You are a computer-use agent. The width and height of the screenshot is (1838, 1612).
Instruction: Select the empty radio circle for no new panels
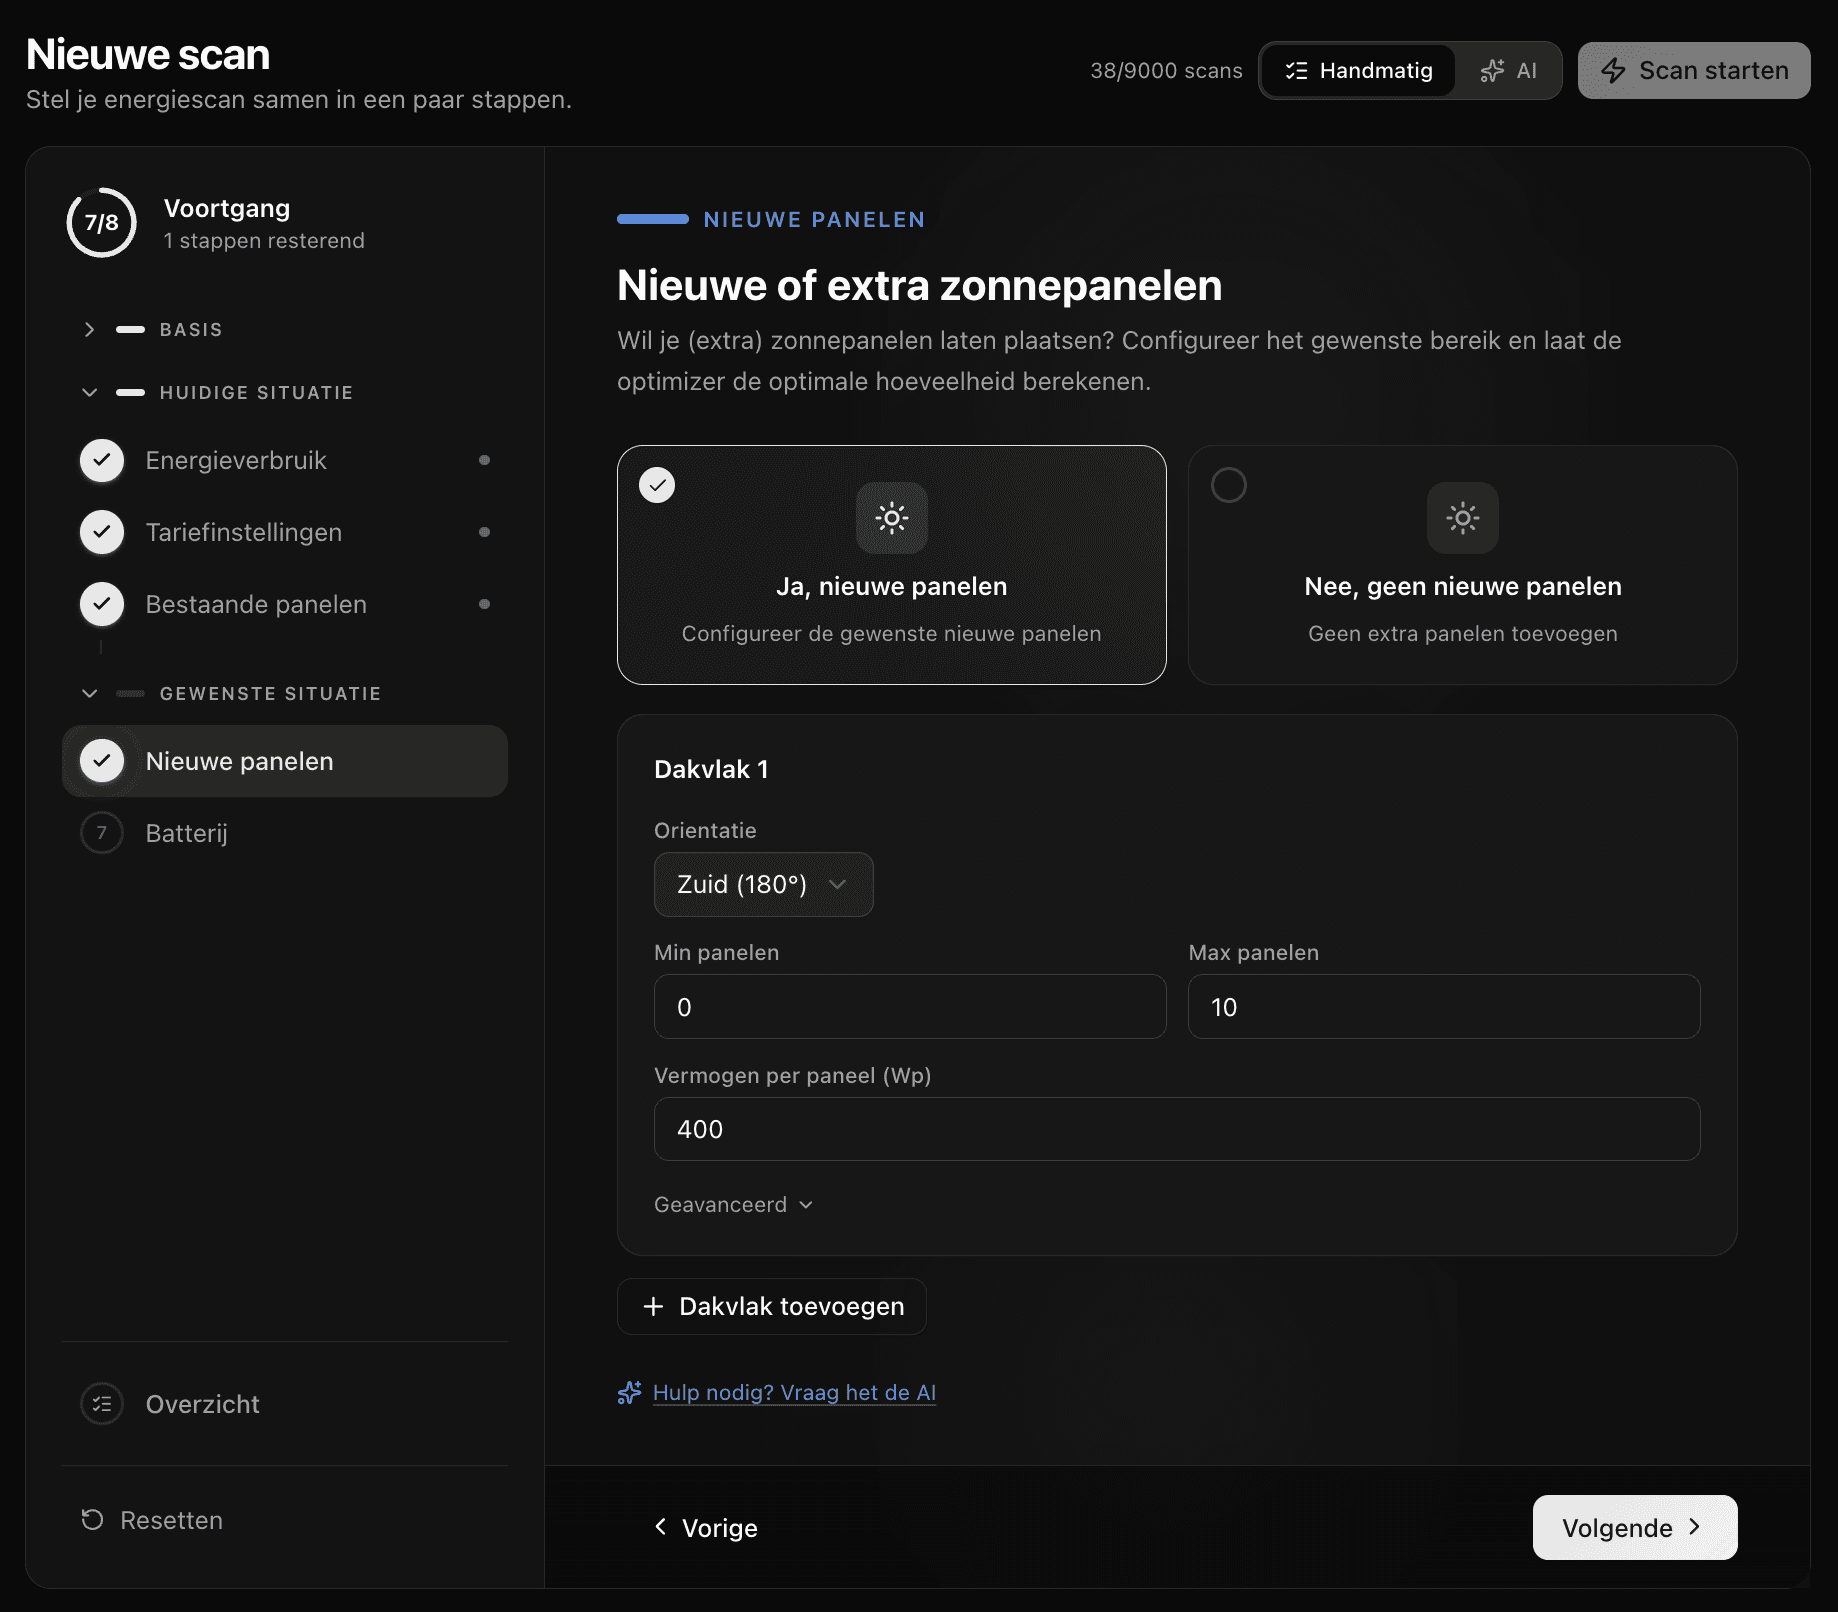point(1228,485)
